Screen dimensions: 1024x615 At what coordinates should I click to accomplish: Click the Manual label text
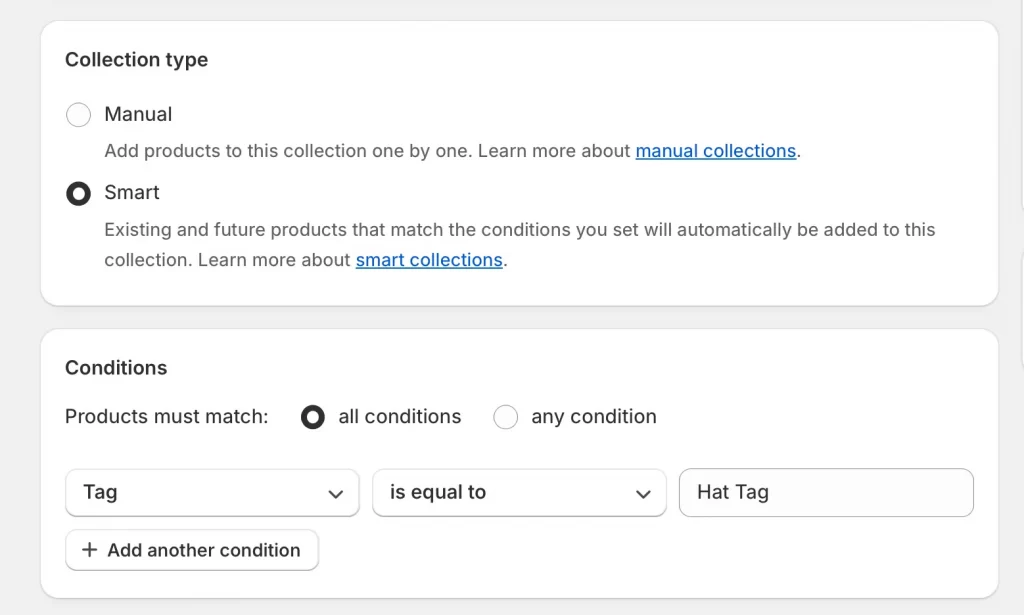(x=138, y=114)
